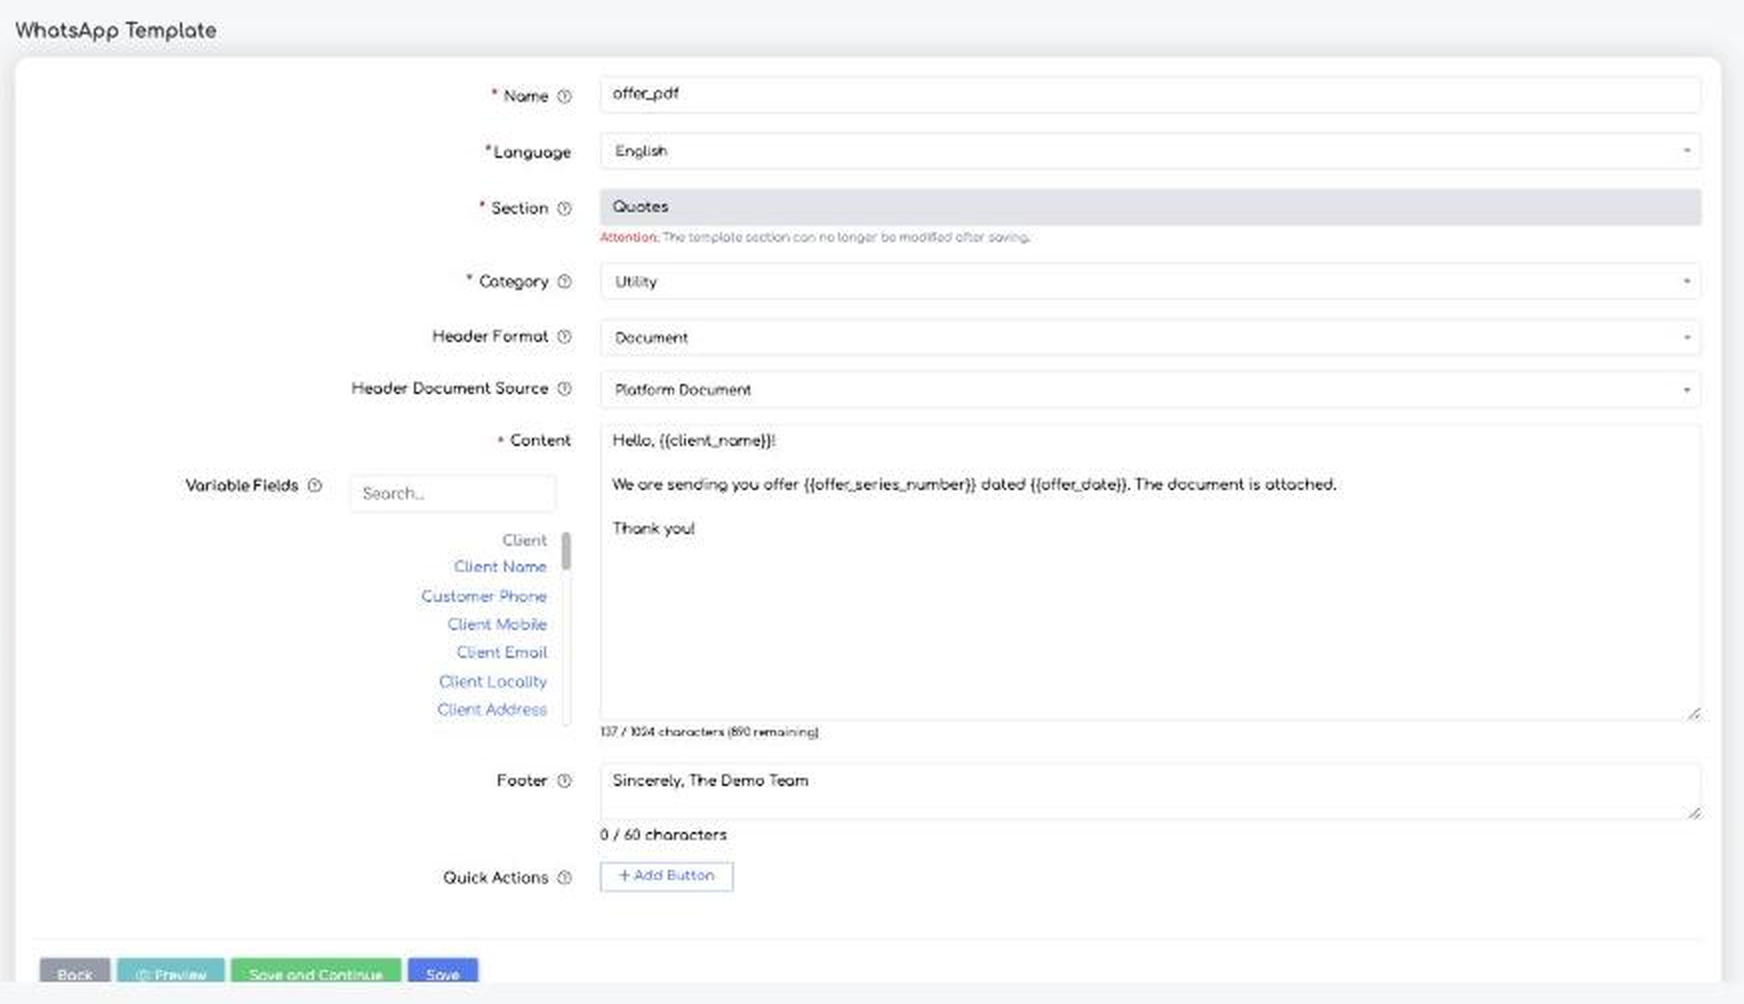Click Save and Continue button
Screen dimensions: 1744x1004
click(316, 972)
